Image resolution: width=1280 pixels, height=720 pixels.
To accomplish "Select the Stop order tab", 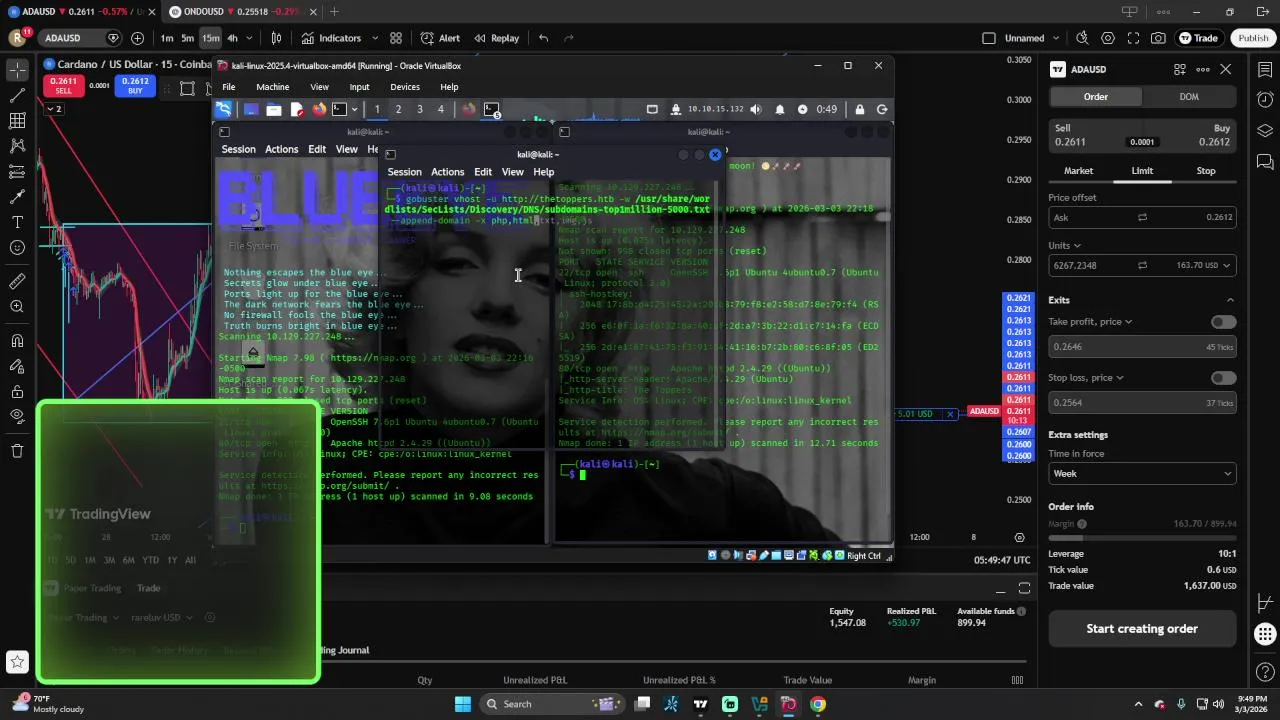I will (x=1206, y=171).
